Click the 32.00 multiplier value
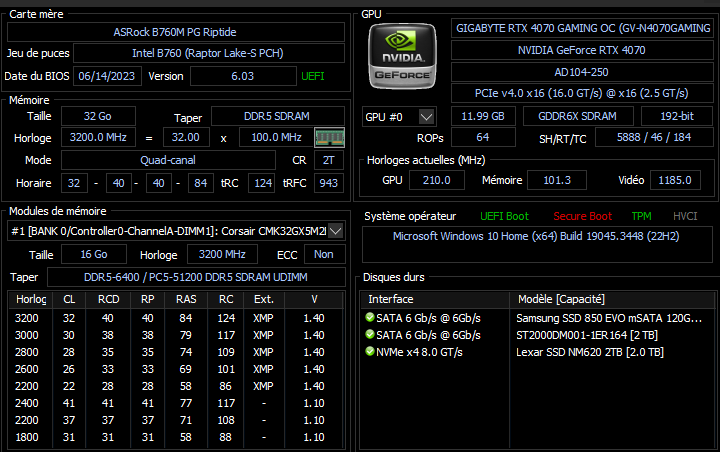The height and width of the screenshot is (452, 720). tap(186, 137)
